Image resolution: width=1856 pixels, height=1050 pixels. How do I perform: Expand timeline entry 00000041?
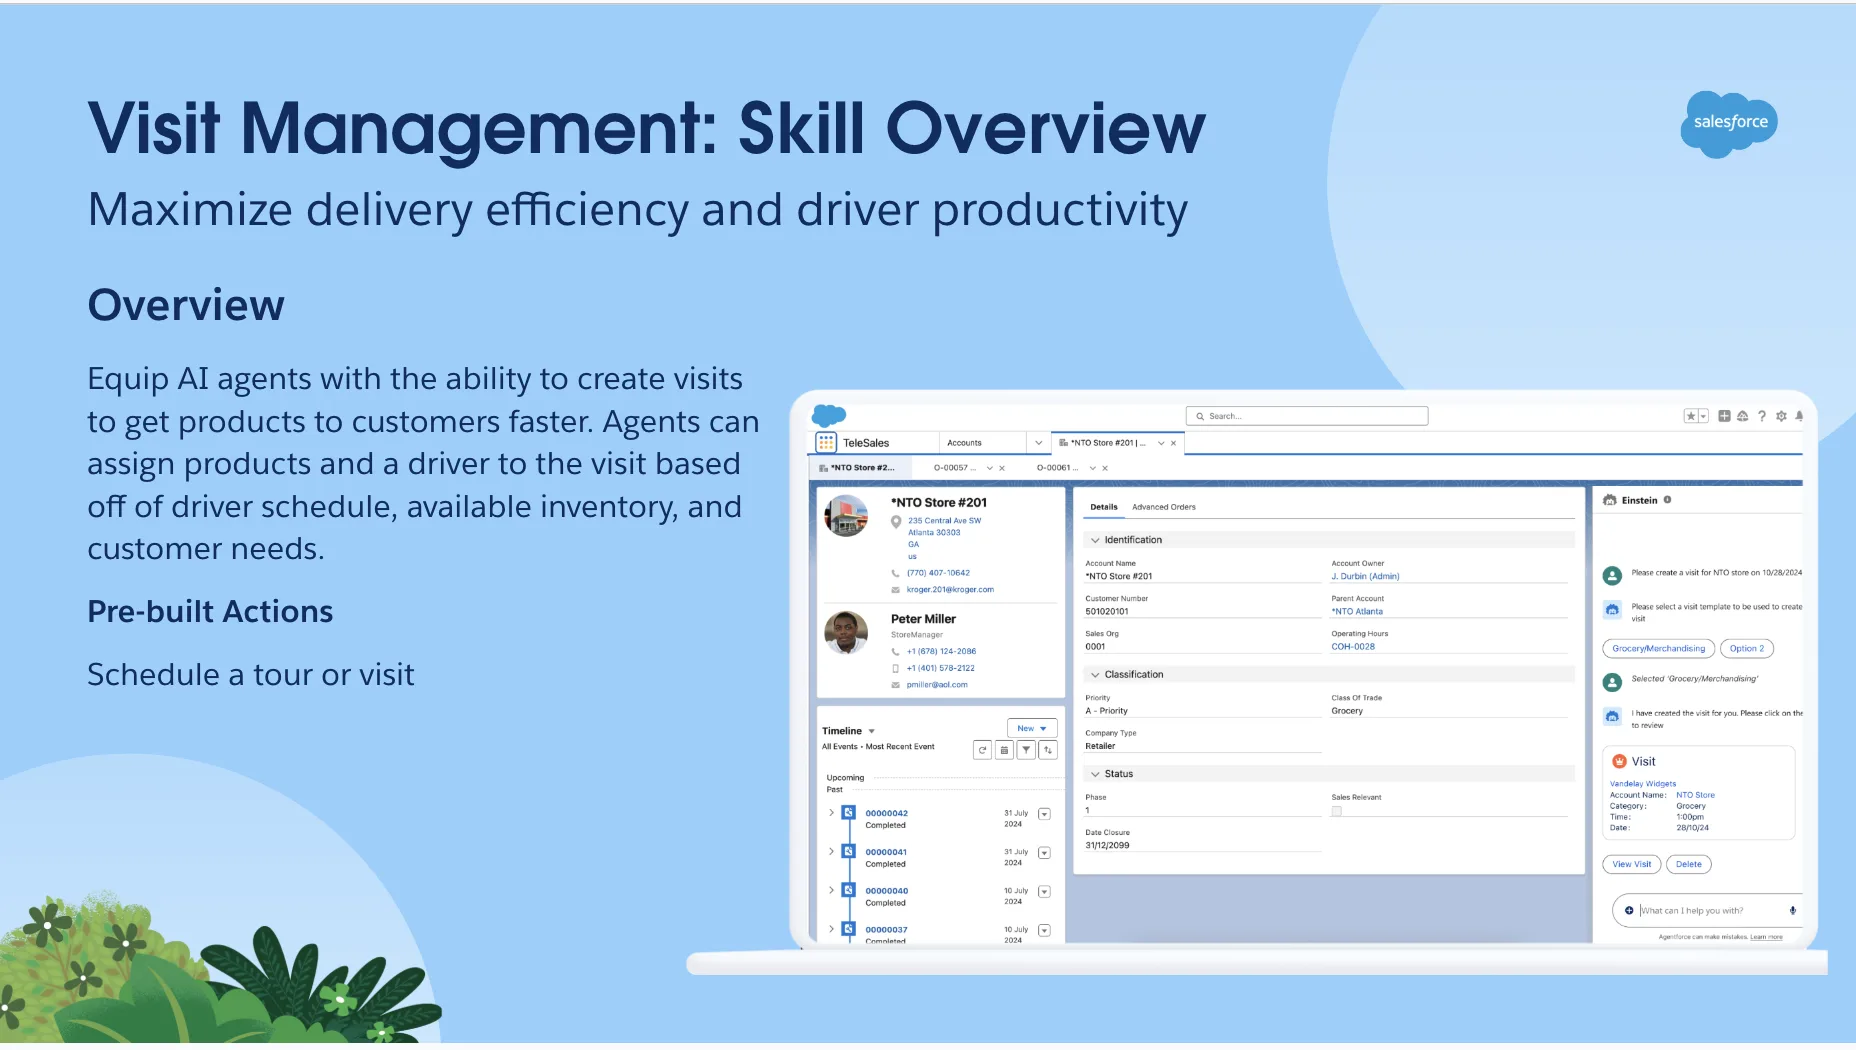tap(831, 852)
